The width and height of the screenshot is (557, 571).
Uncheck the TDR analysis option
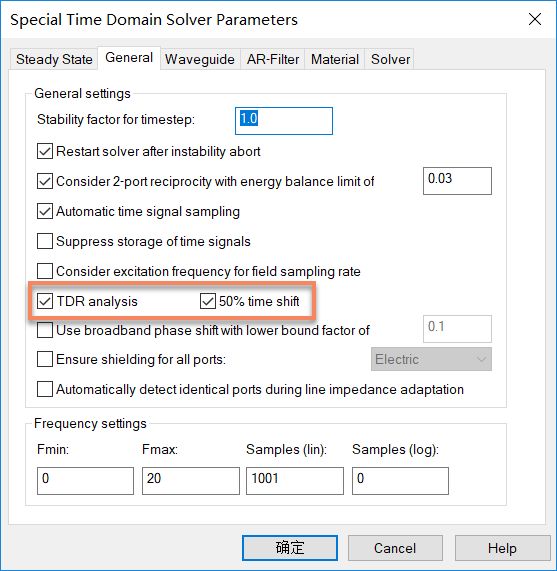(x=45, y=301)
